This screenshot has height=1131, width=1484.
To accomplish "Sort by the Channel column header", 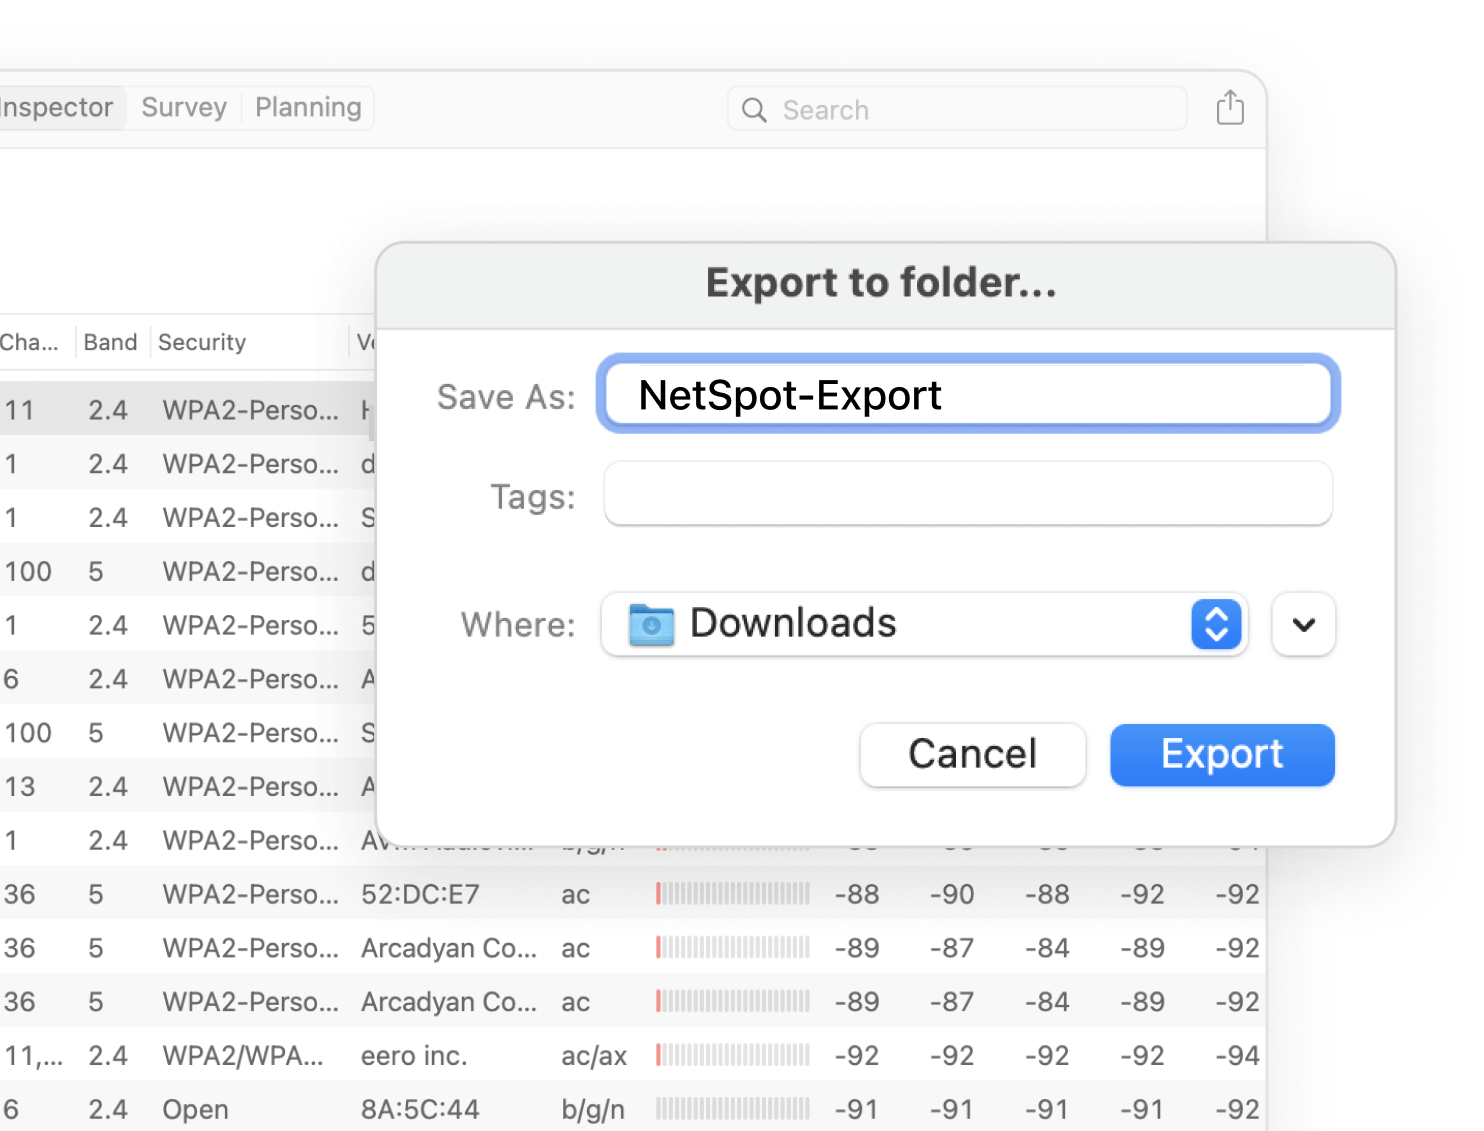I will (x=30, y=342).
